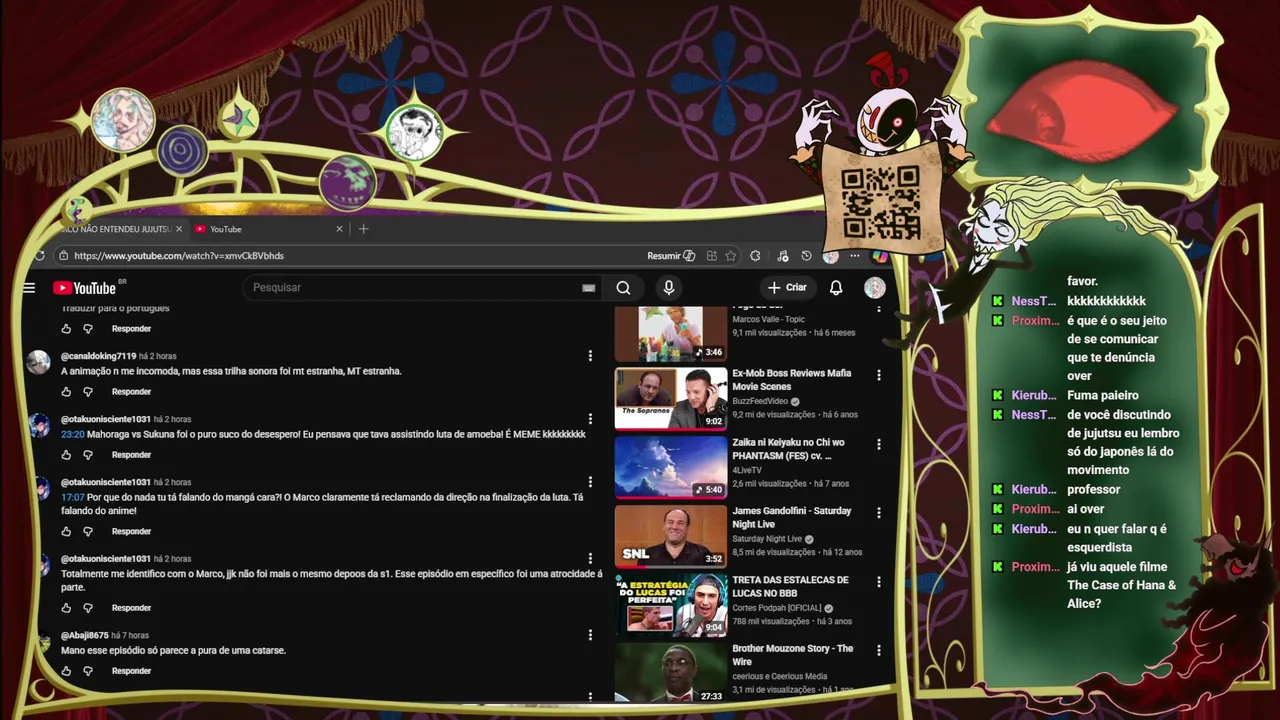Image resolution: width=1280 pixels, height=720 pixels.
Task: Open the YouTube account avatar menu
Action: pos(875,288)
